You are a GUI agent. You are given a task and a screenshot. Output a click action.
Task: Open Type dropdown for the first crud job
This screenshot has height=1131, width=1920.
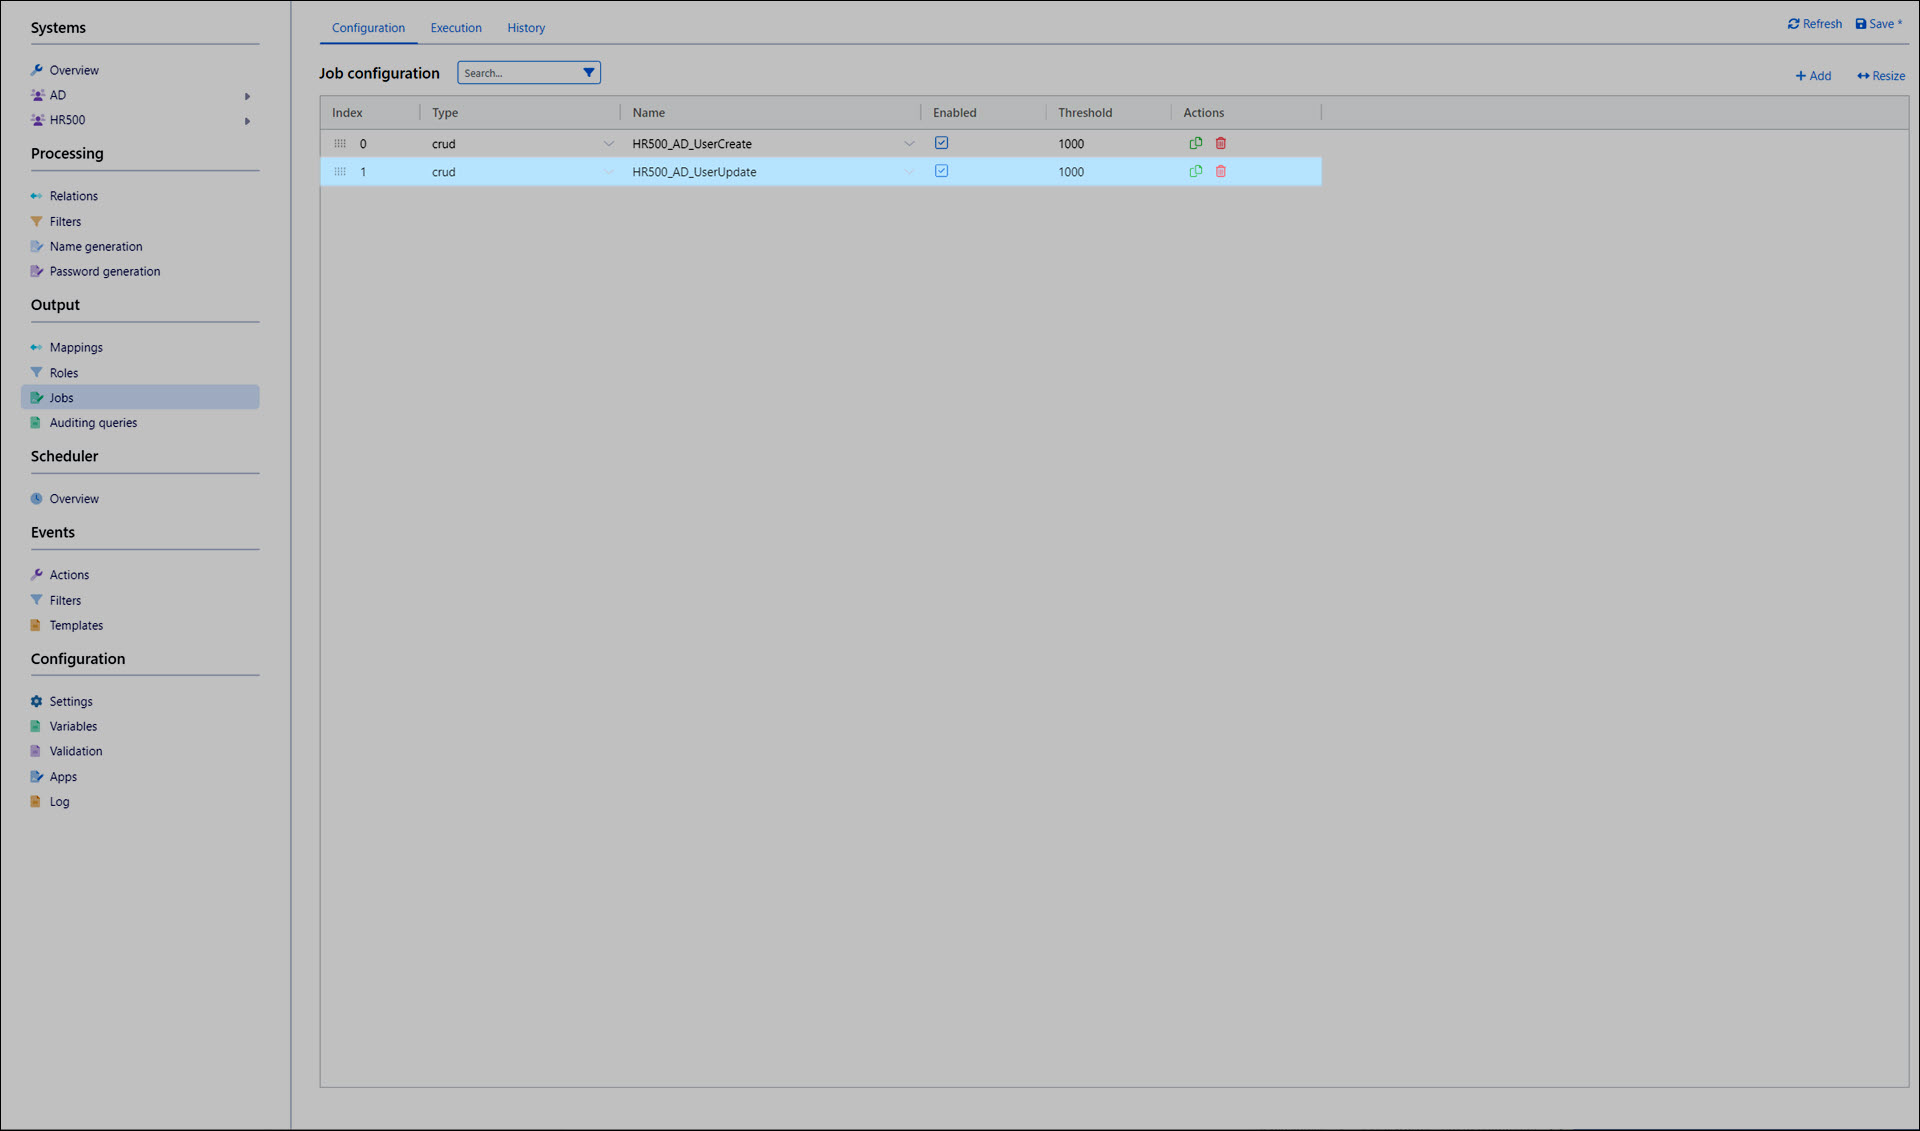point(608,144)
